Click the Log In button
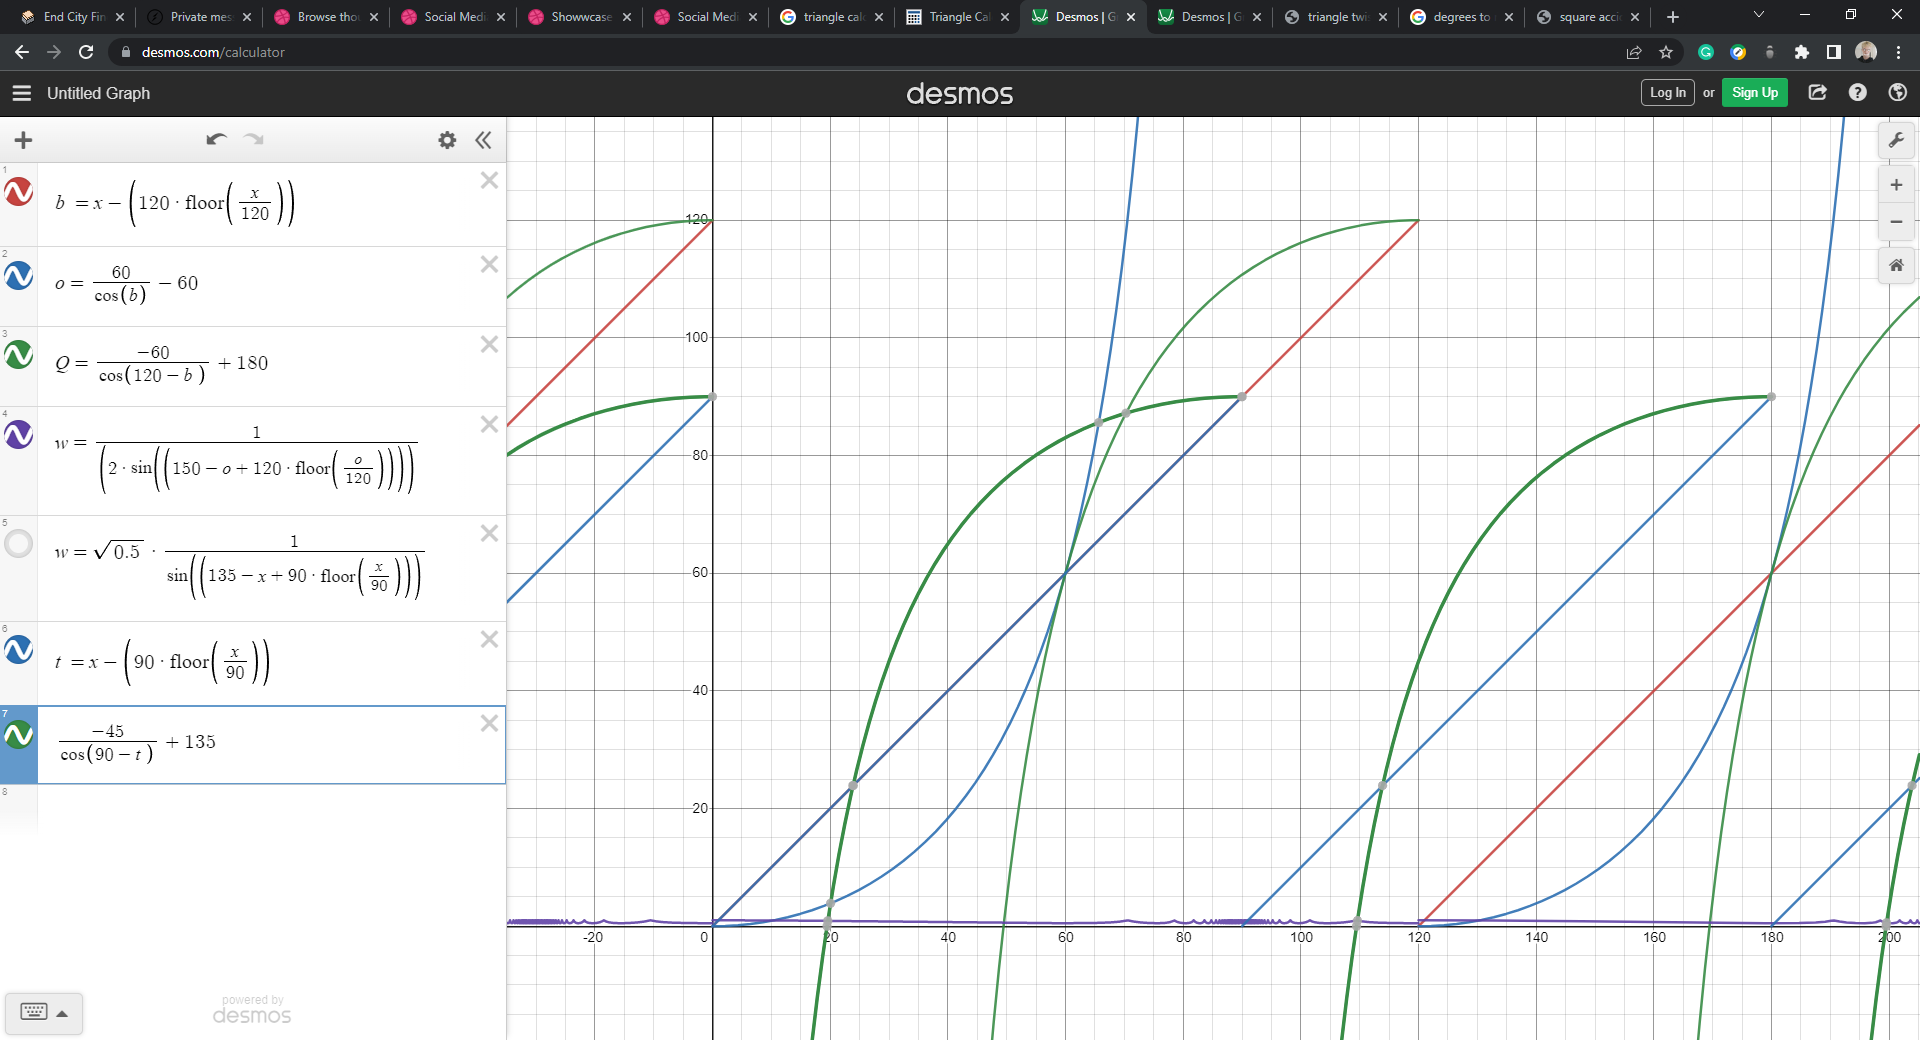The width and height of the screenshot is (1920, 1040). pyautogui.click(x=1667, y=93)
